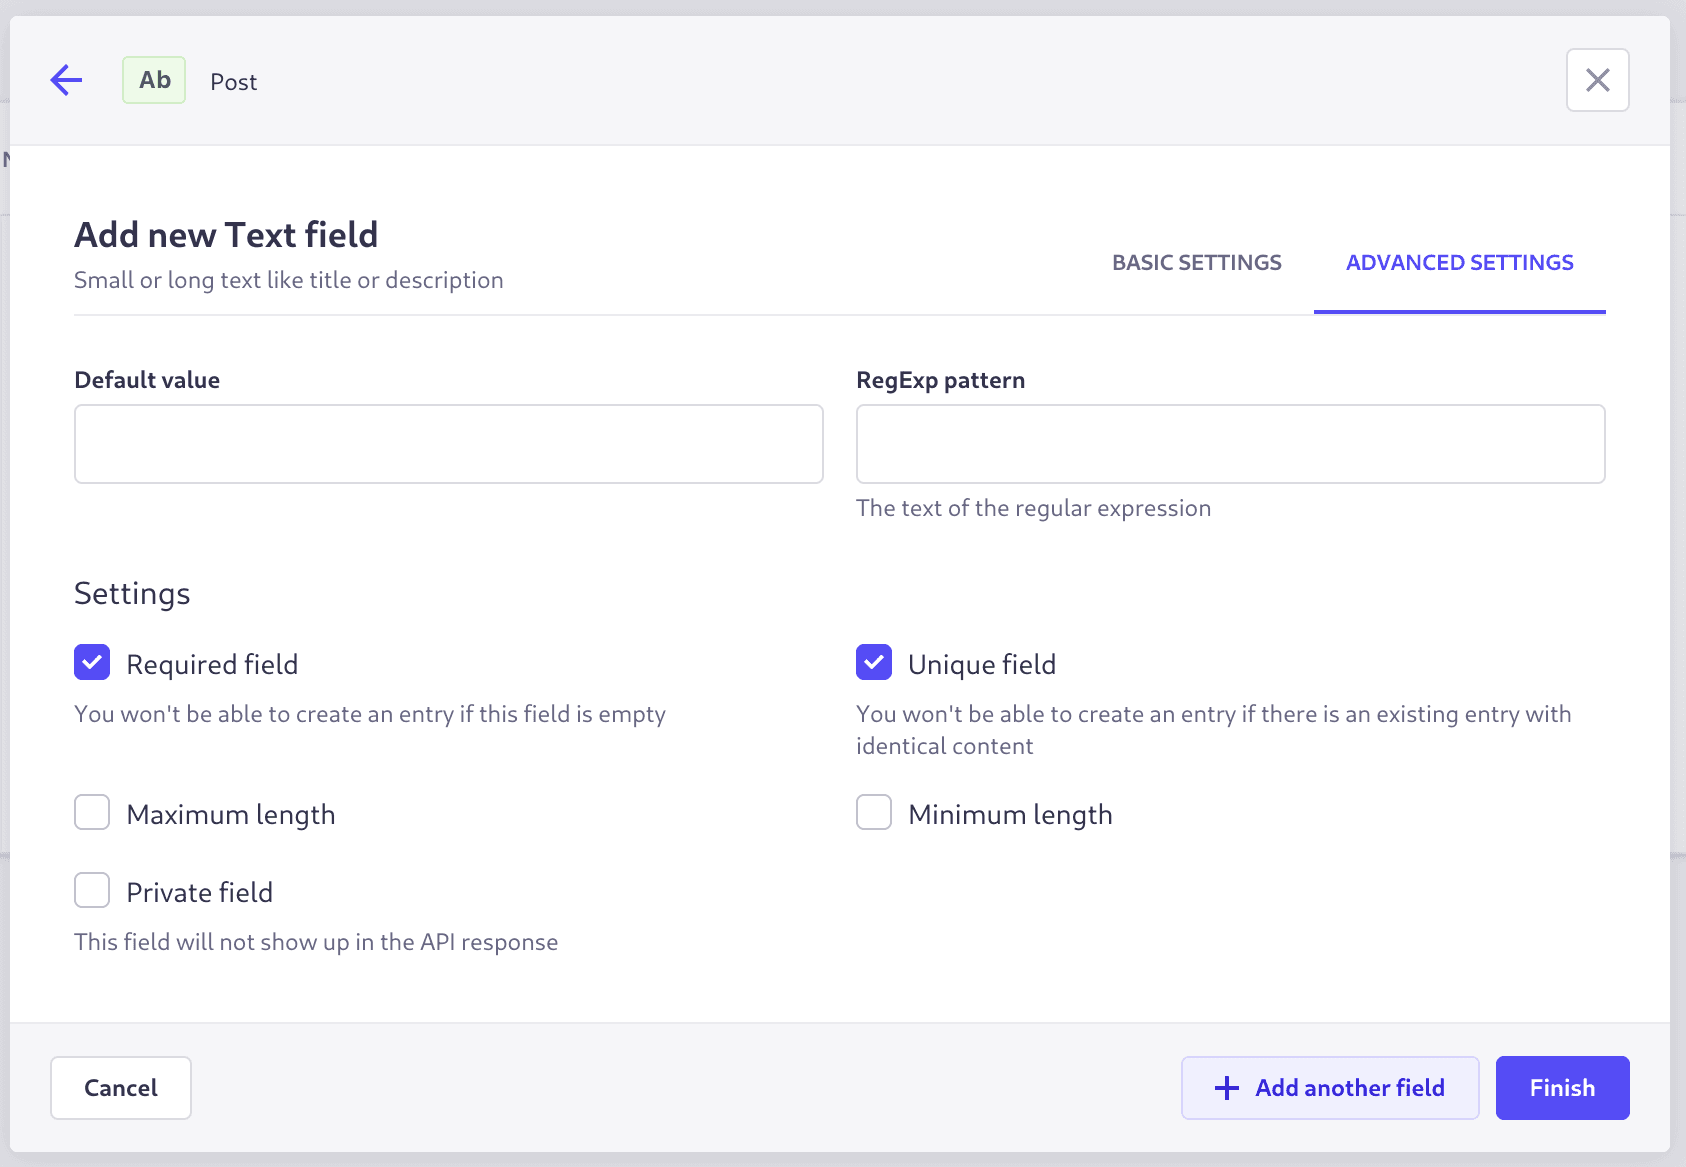Click the Settings section heading

[131, 593]
